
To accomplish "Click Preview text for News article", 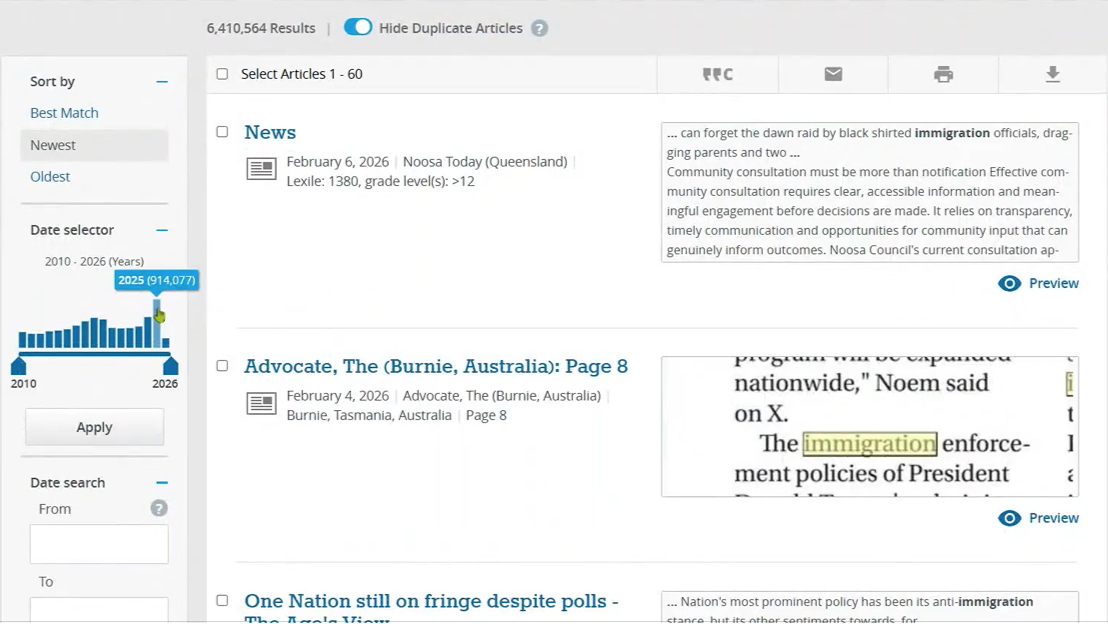I will pos(1054,283).
